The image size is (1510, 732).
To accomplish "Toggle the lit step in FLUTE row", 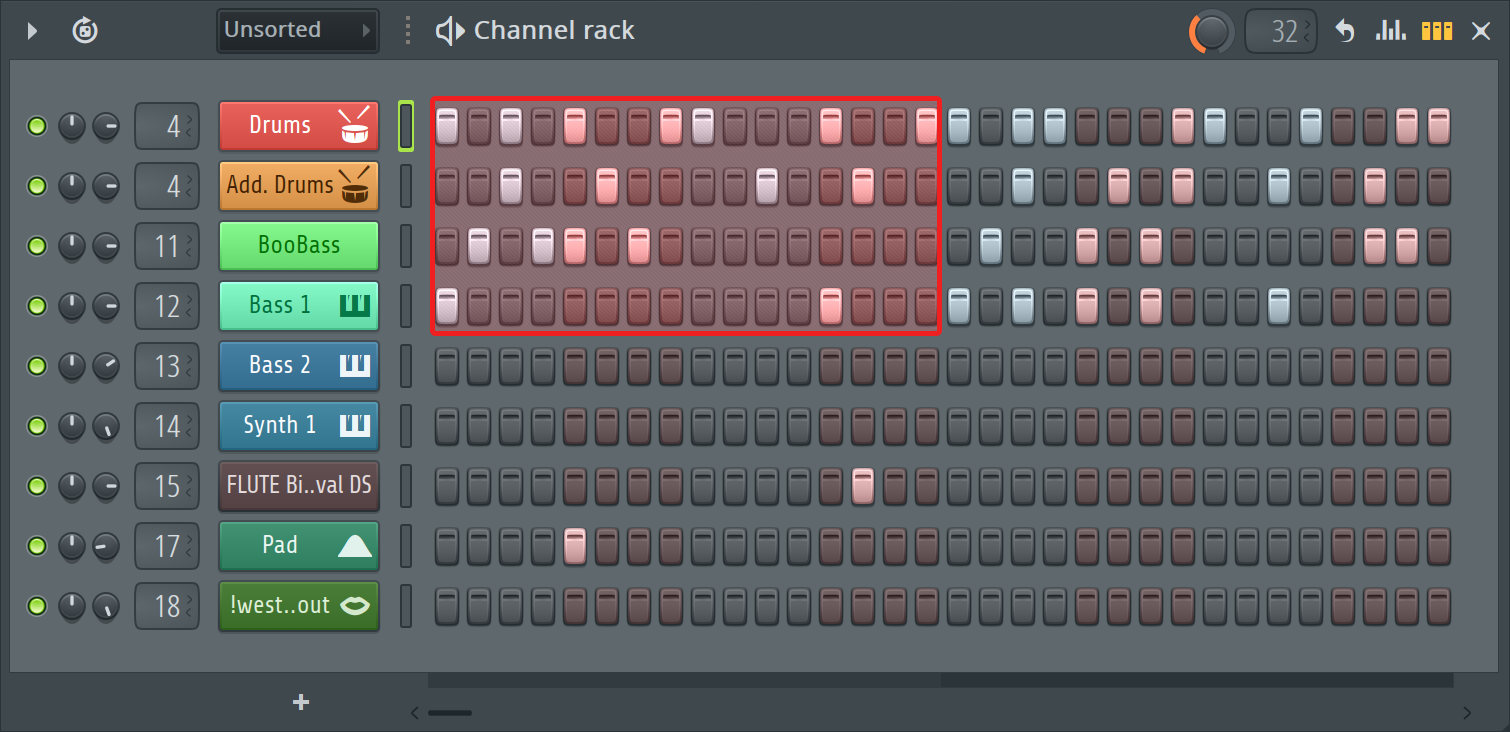I will (863, 486).
